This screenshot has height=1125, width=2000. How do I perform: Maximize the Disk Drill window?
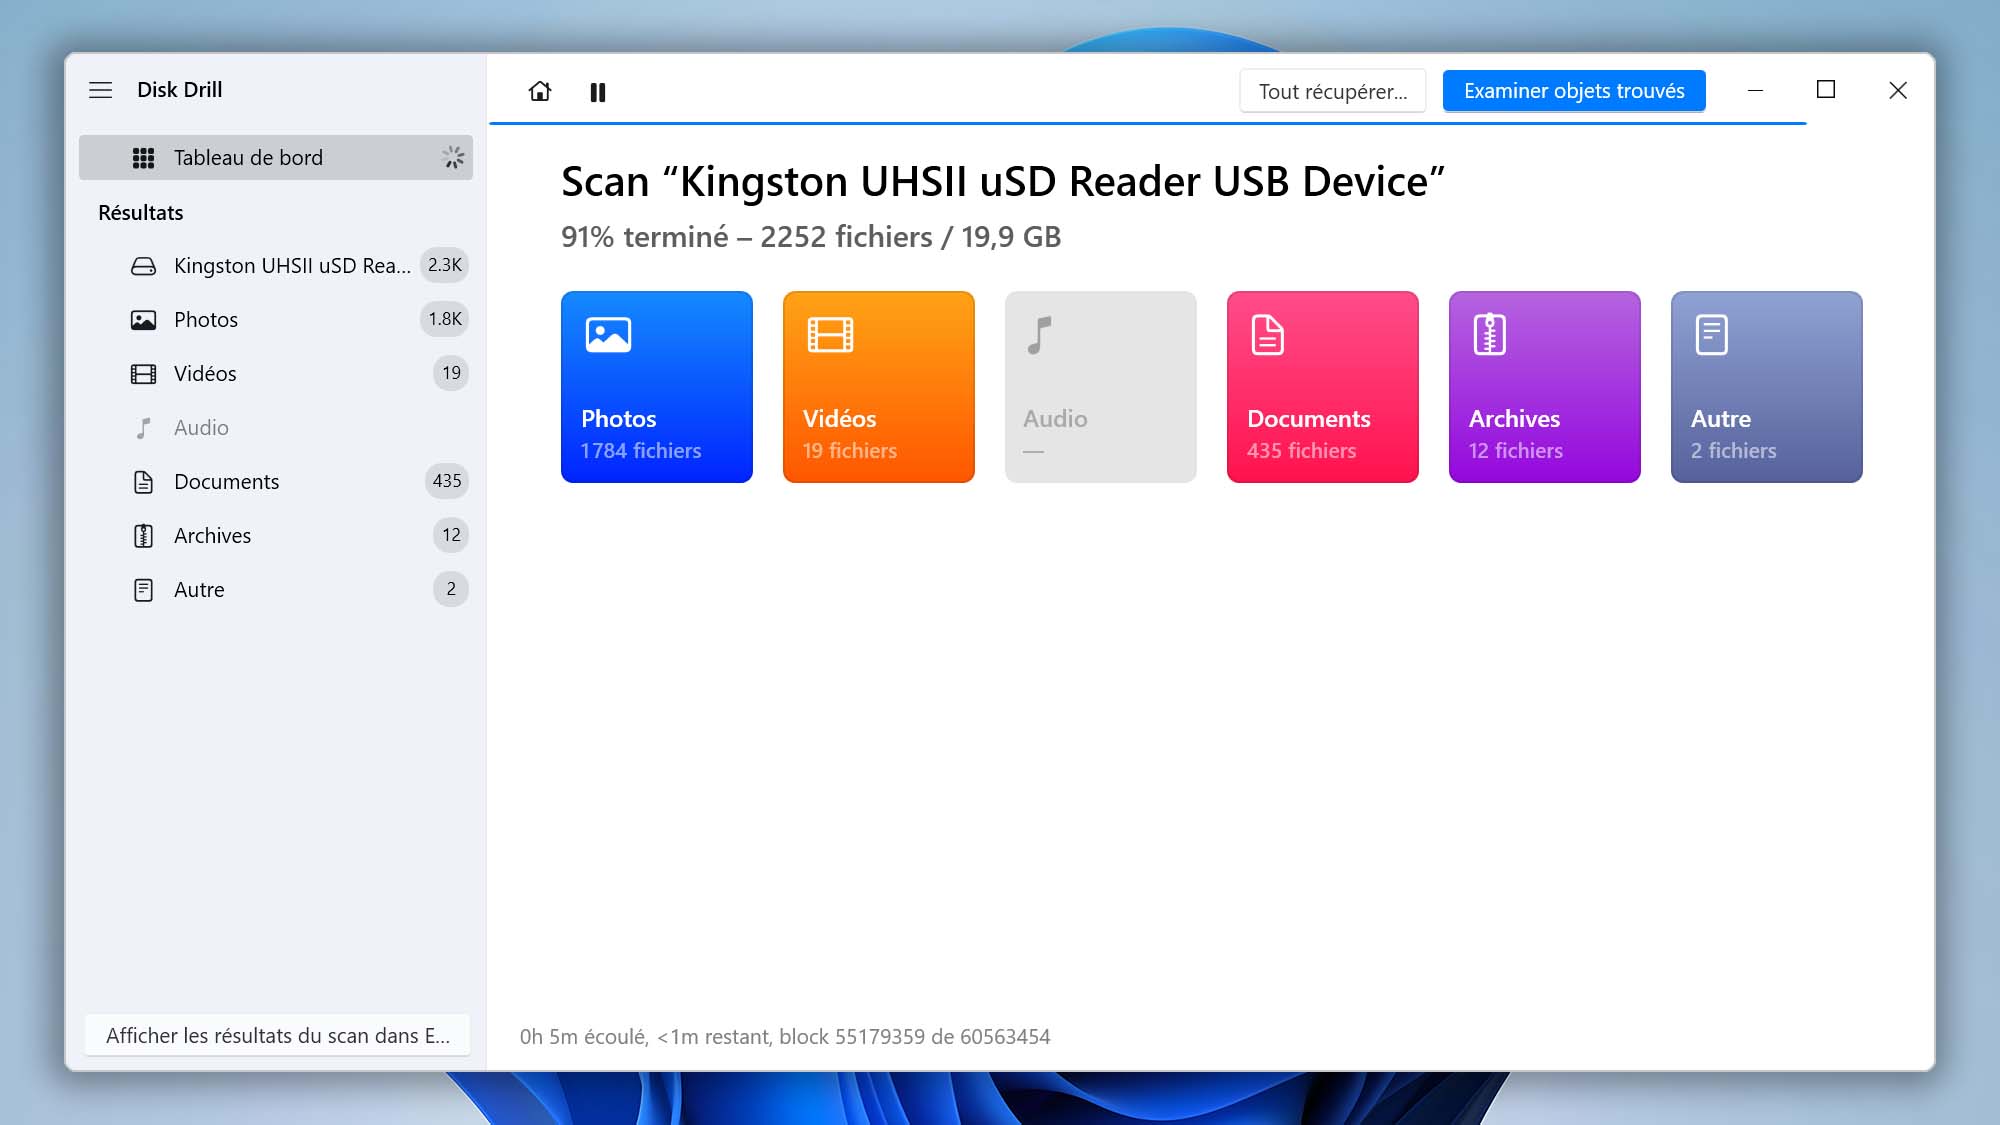coord(1826,90)
